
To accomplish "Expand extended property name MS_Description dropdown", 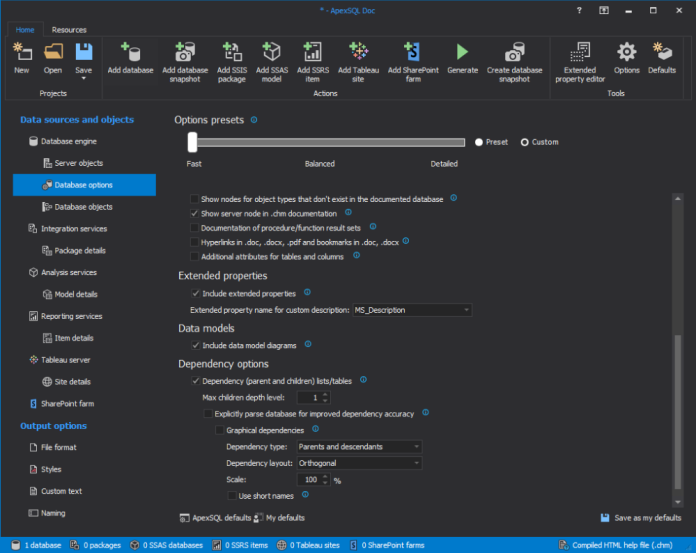I will click(412, 311).
